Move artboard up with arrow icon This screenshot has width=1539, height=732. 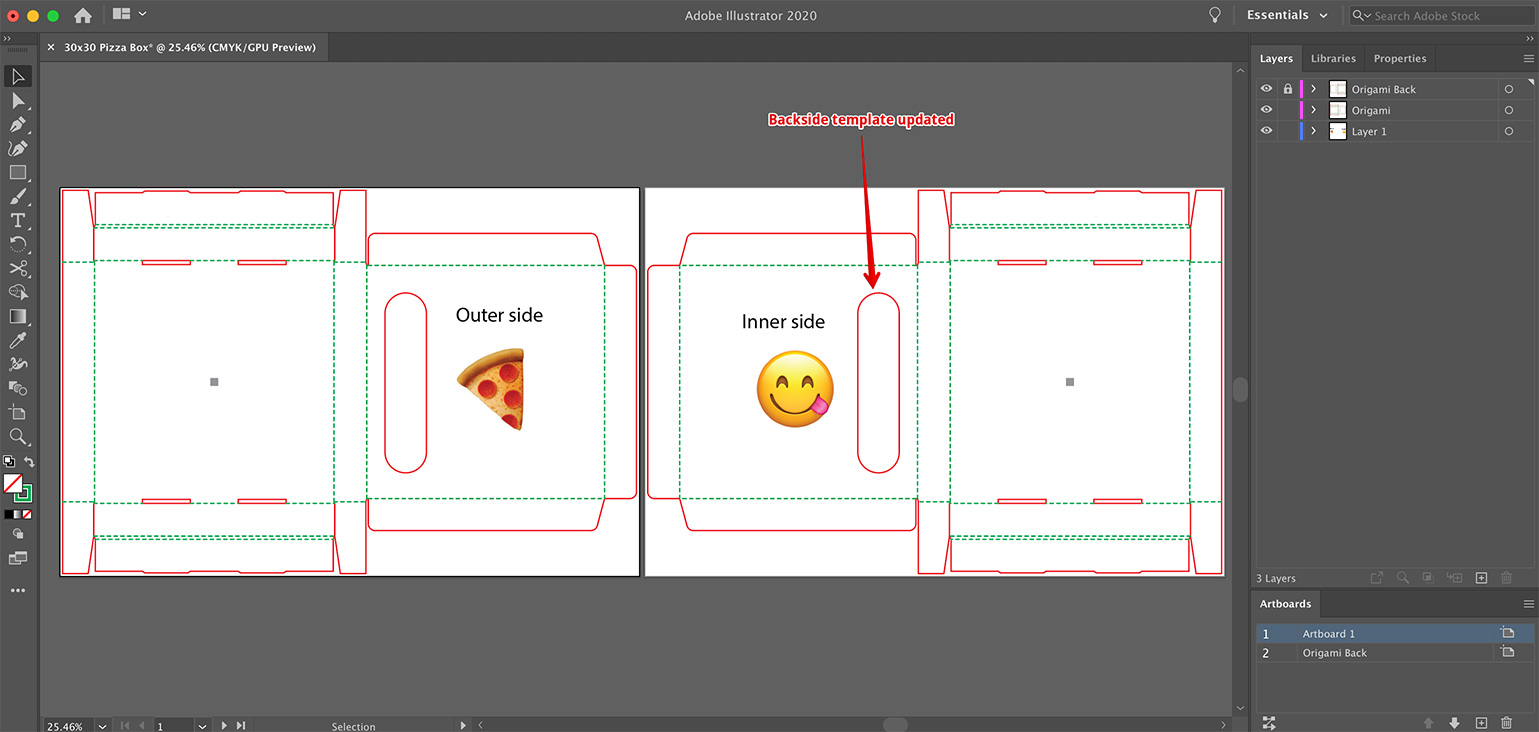[x=1428, y=722]
